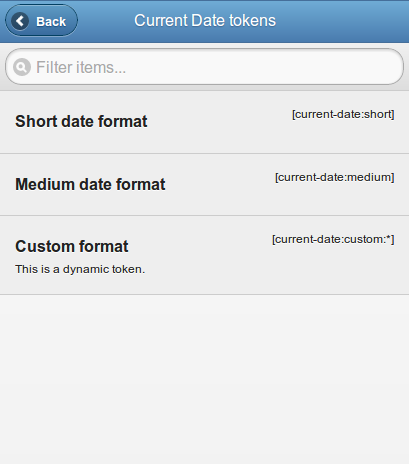Click the 'This is a dynamic token.' description
This screenshot has height=464, width=409.
coord(80,269)
